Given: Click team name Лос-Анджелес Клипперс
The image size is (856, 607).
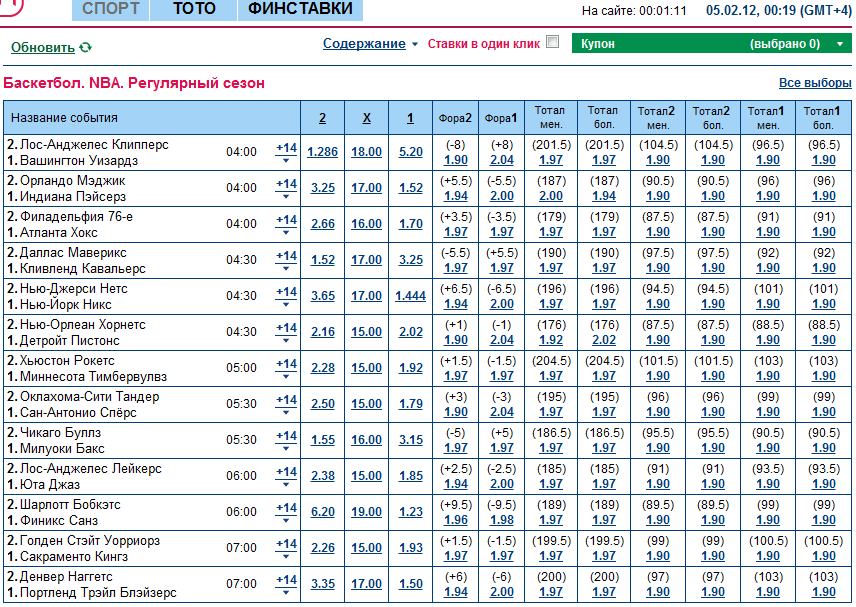Looking at the screenshot, I should point(94,145).
